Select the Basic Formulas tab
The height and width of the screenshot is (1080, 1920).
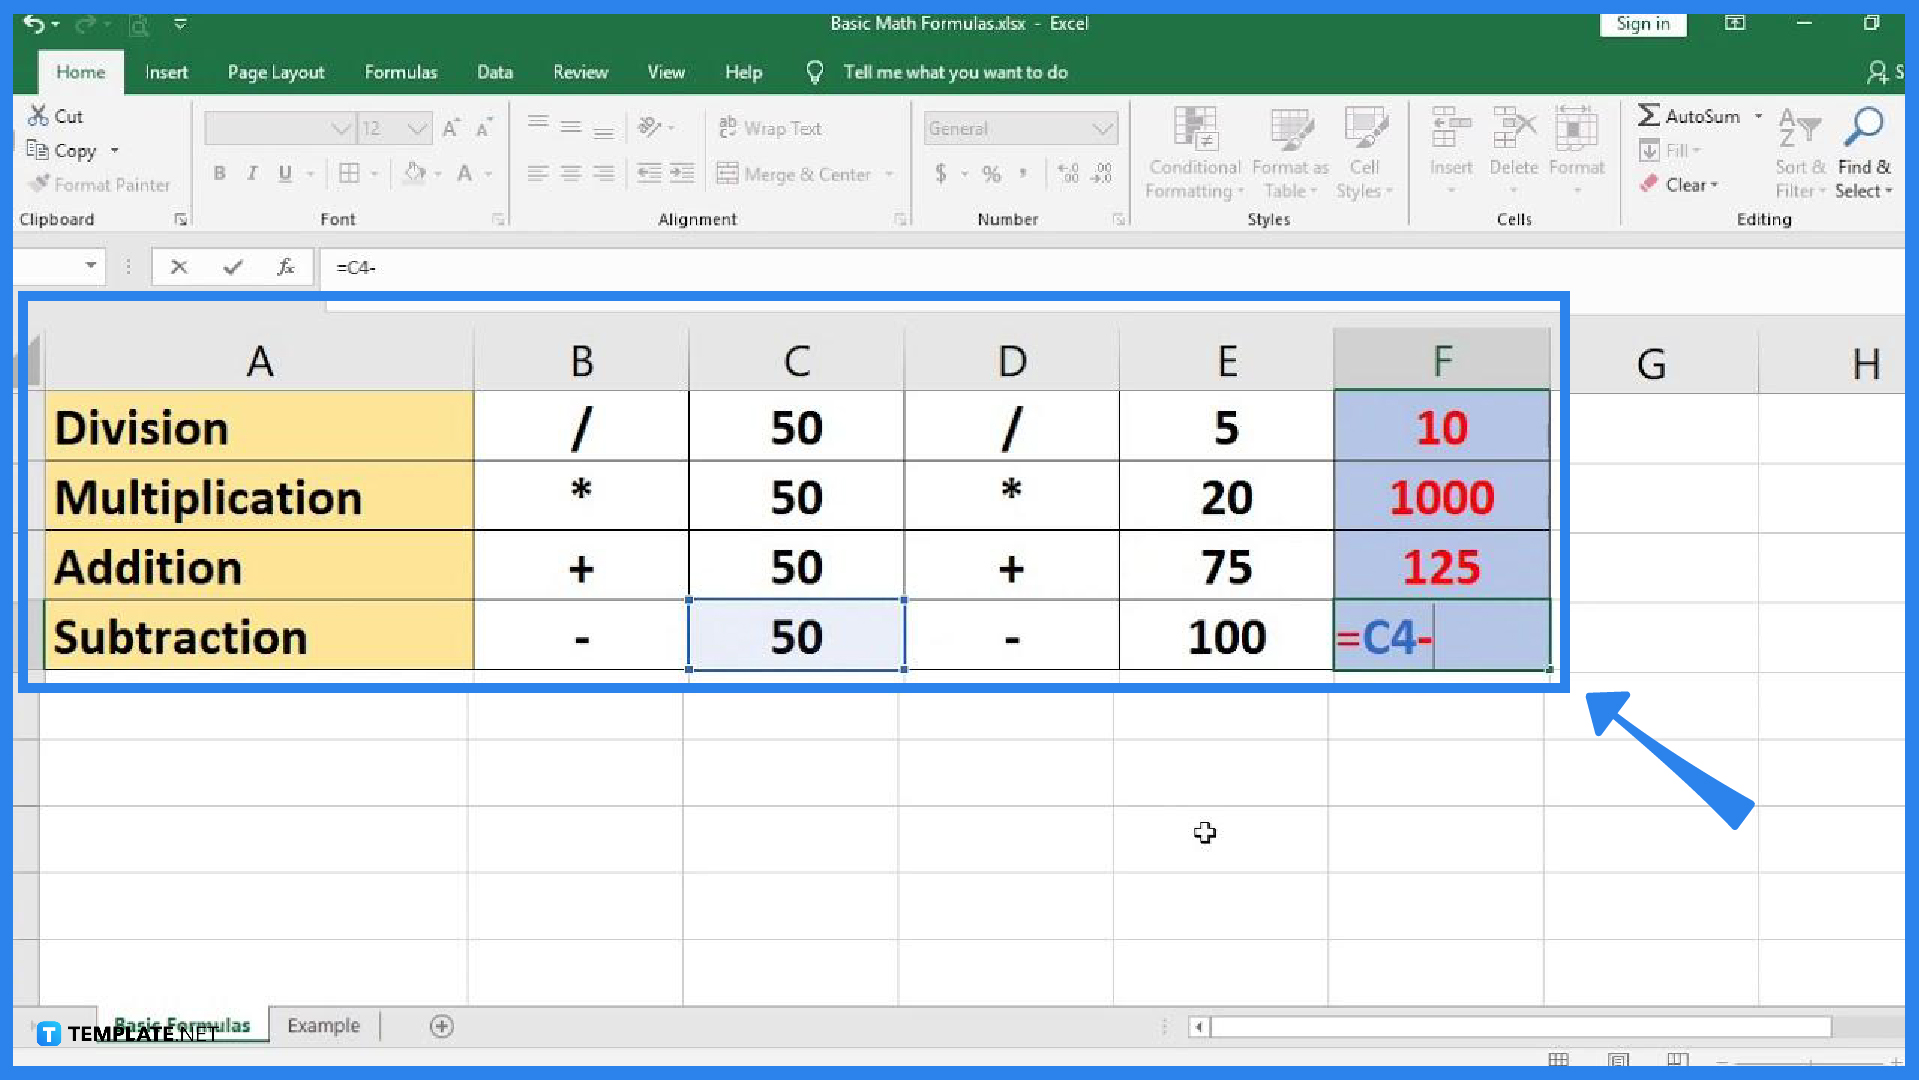(182, 1026)
